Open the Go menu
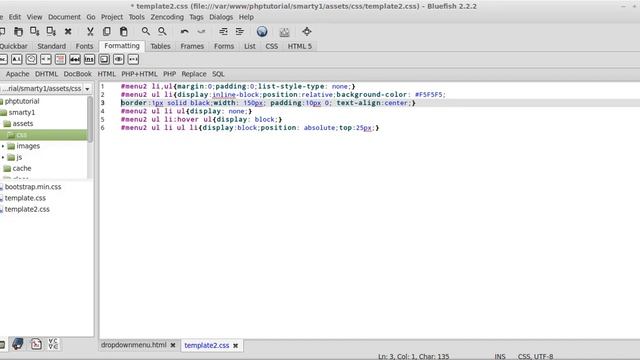The width and height of the screenshot is (640, 360). point(91,17)
